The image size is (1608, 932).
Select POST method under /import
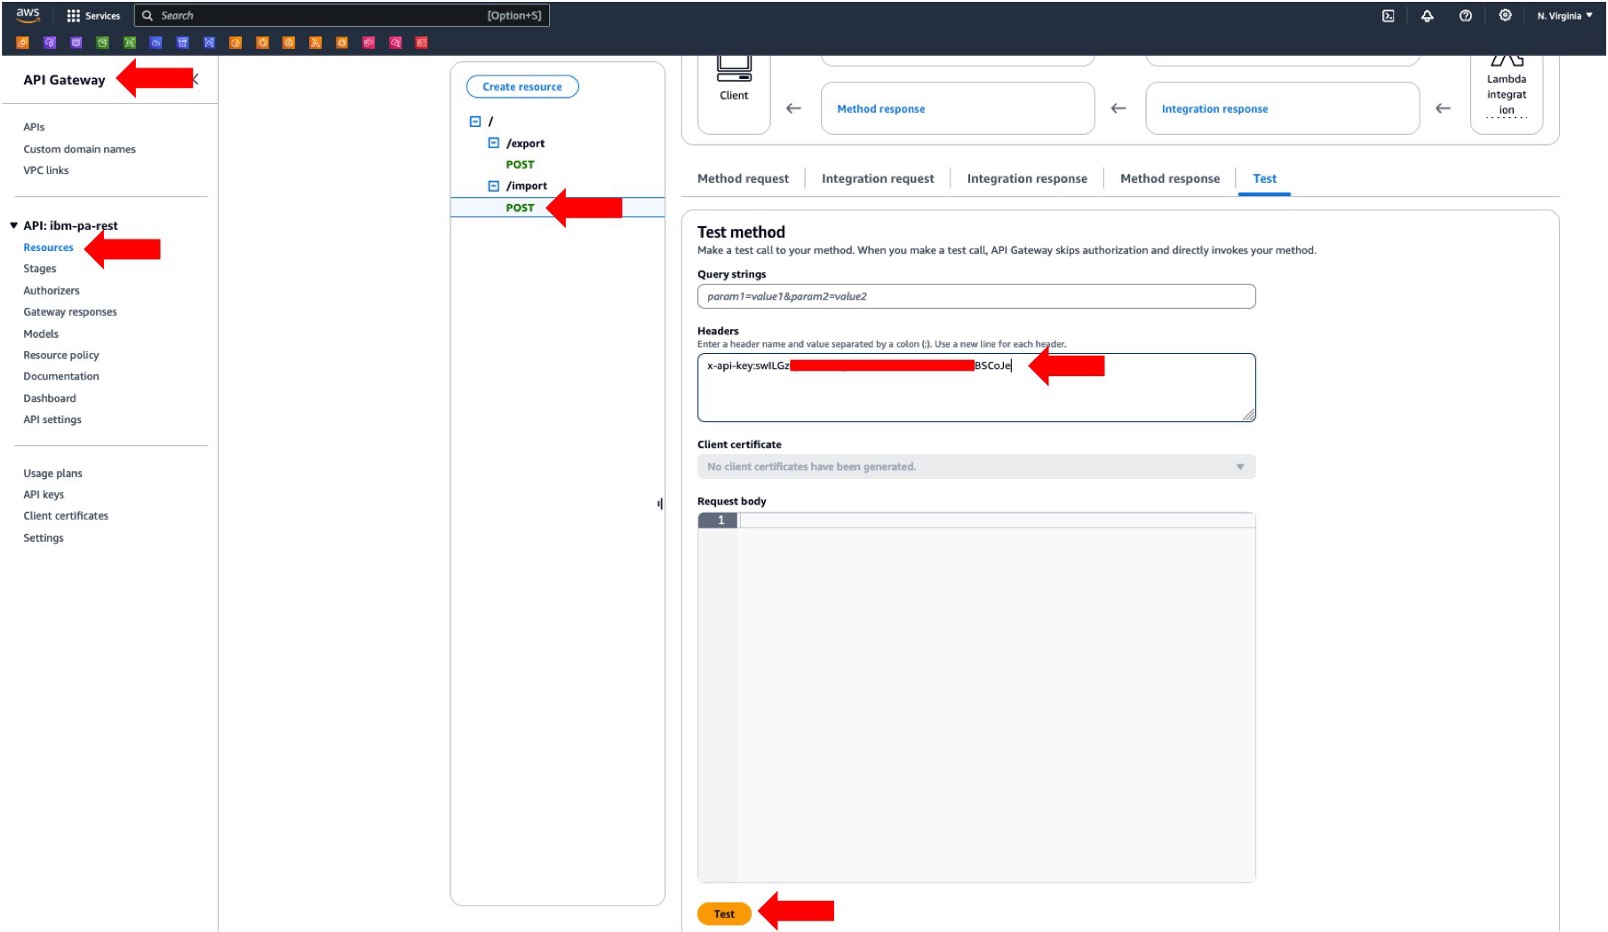point(520,208)
